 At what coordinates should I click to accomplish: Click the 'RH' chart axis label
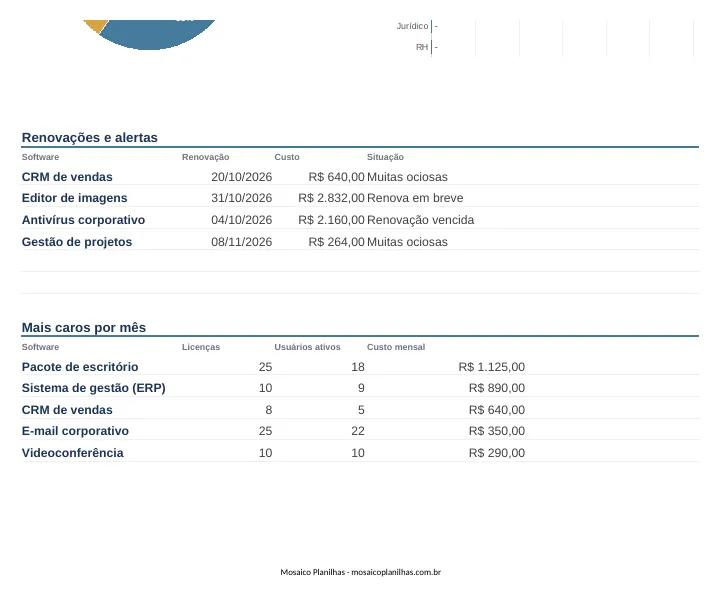point(422,47)
